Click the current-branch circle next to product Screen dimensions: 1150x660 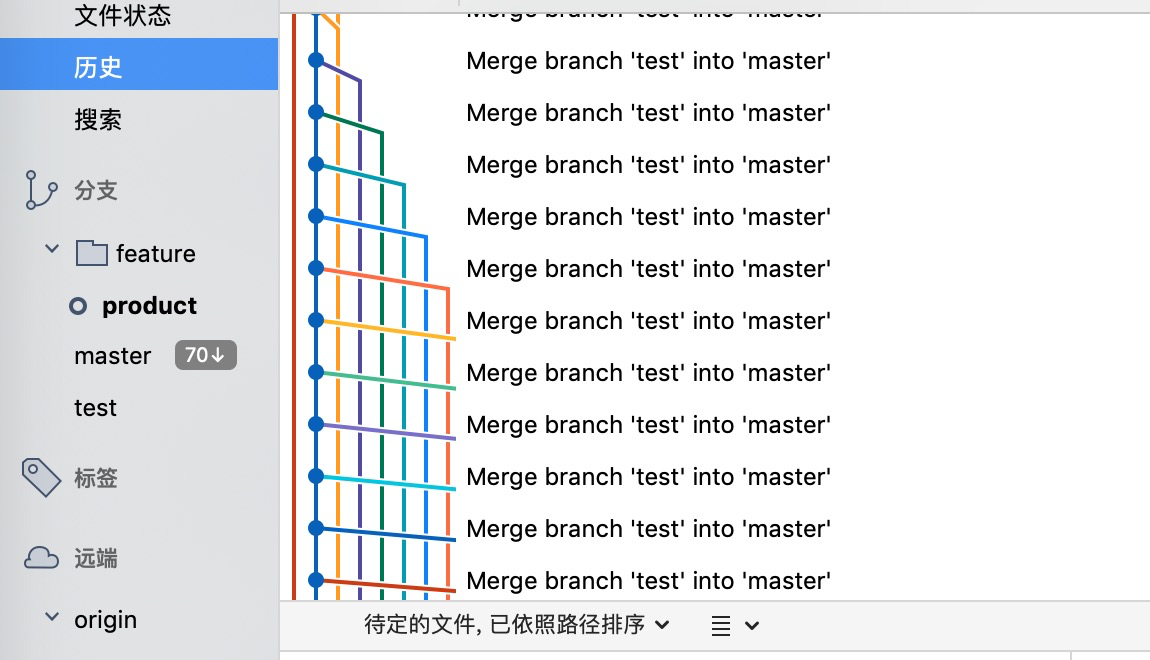coord(78,306)
